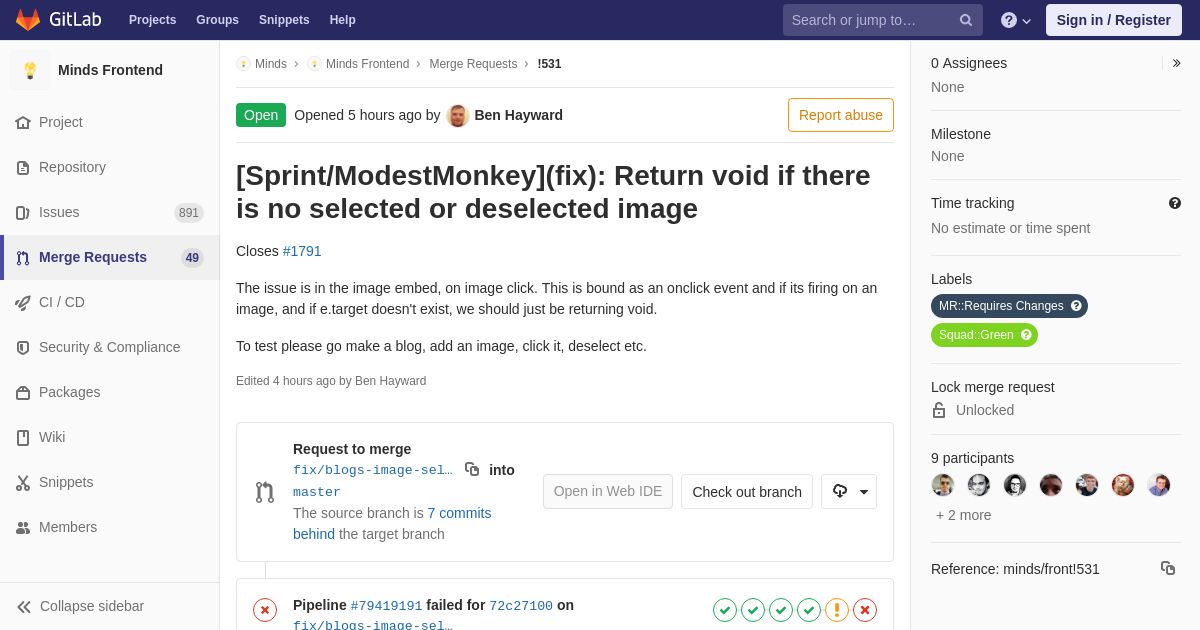Copy merge request reference icon
Image resolution: width=1200 pixels, height=630 pixels.
1168,568
